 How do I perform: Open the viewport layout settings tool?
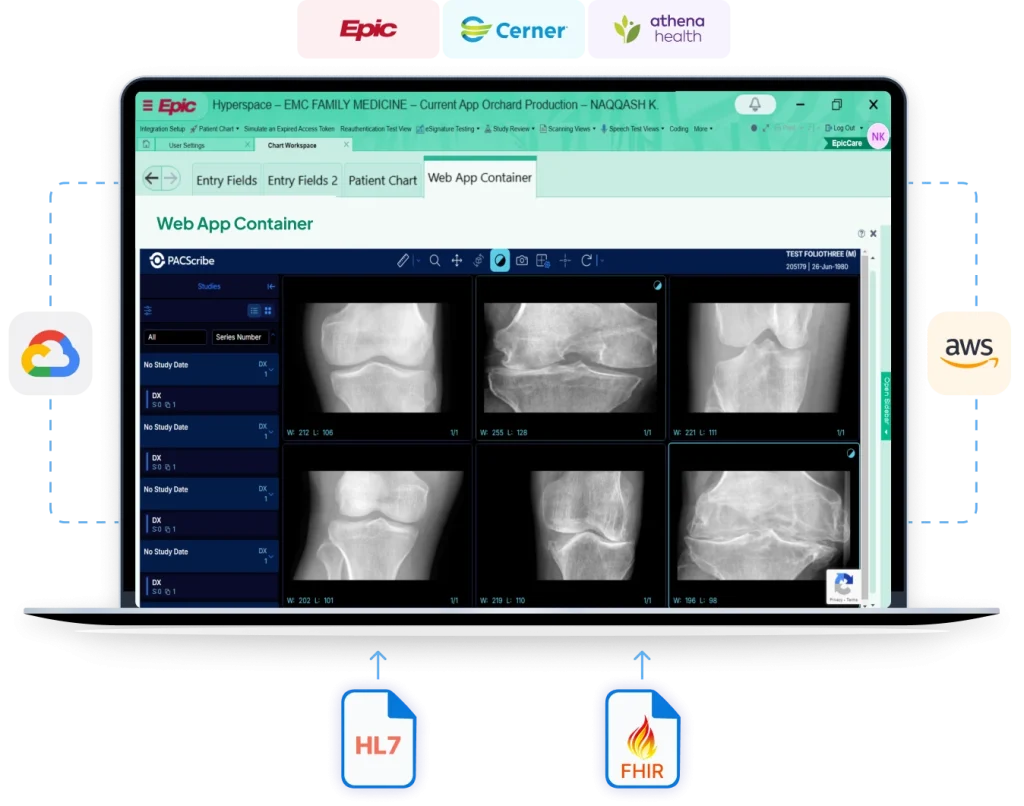[543, 261]
